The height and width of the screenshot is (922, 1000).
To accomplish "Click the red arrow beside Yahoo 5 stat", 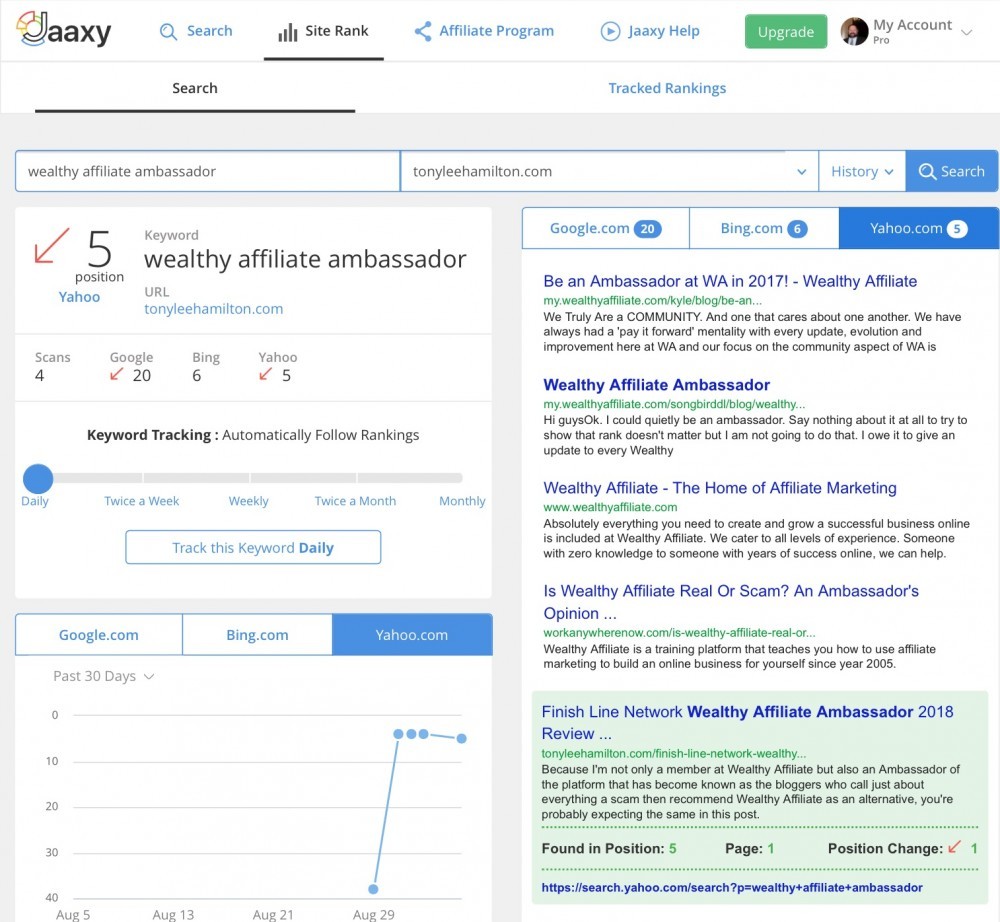I will click(265, 374).
